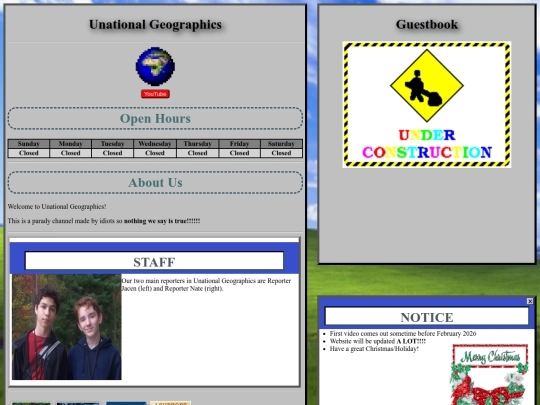Click the Friday column header
This screenshot has width=540, height=405.
[x=240, y=144]
